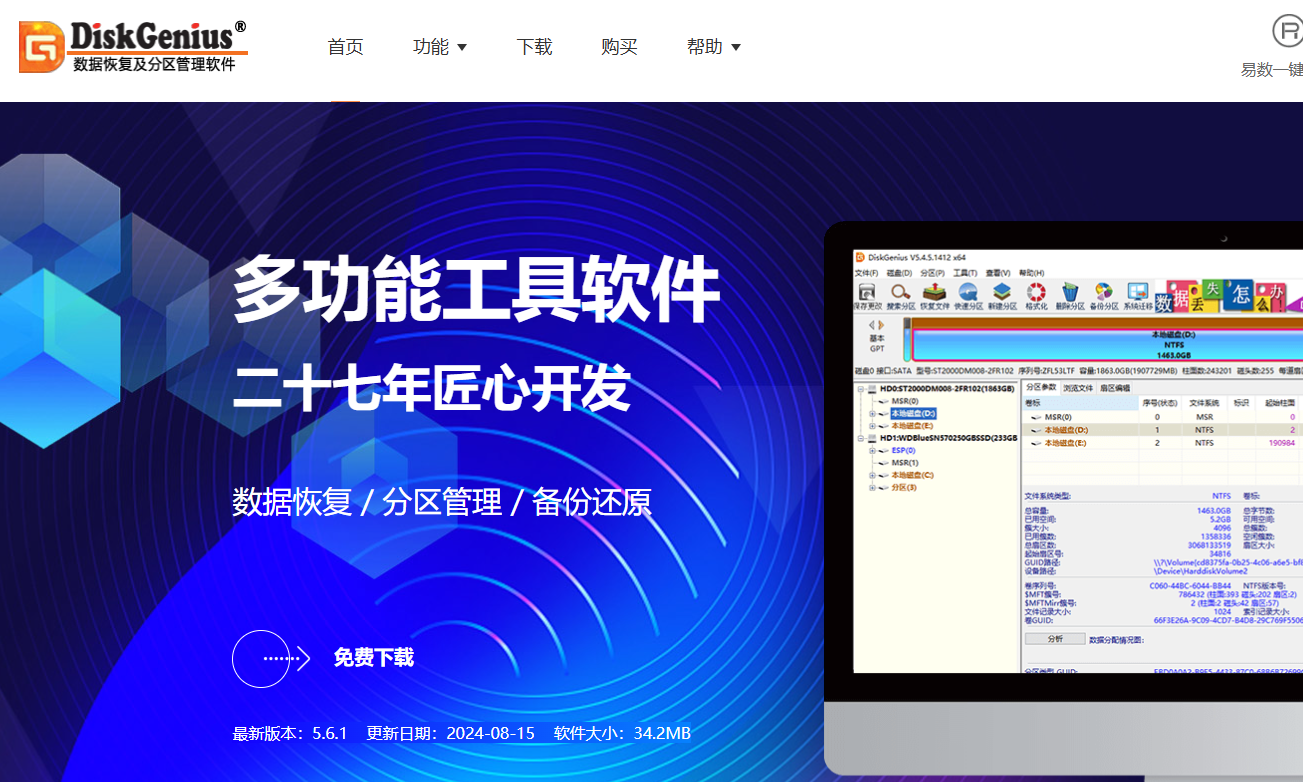Open the 系统迁移 system migration icon

(1137, 294)
